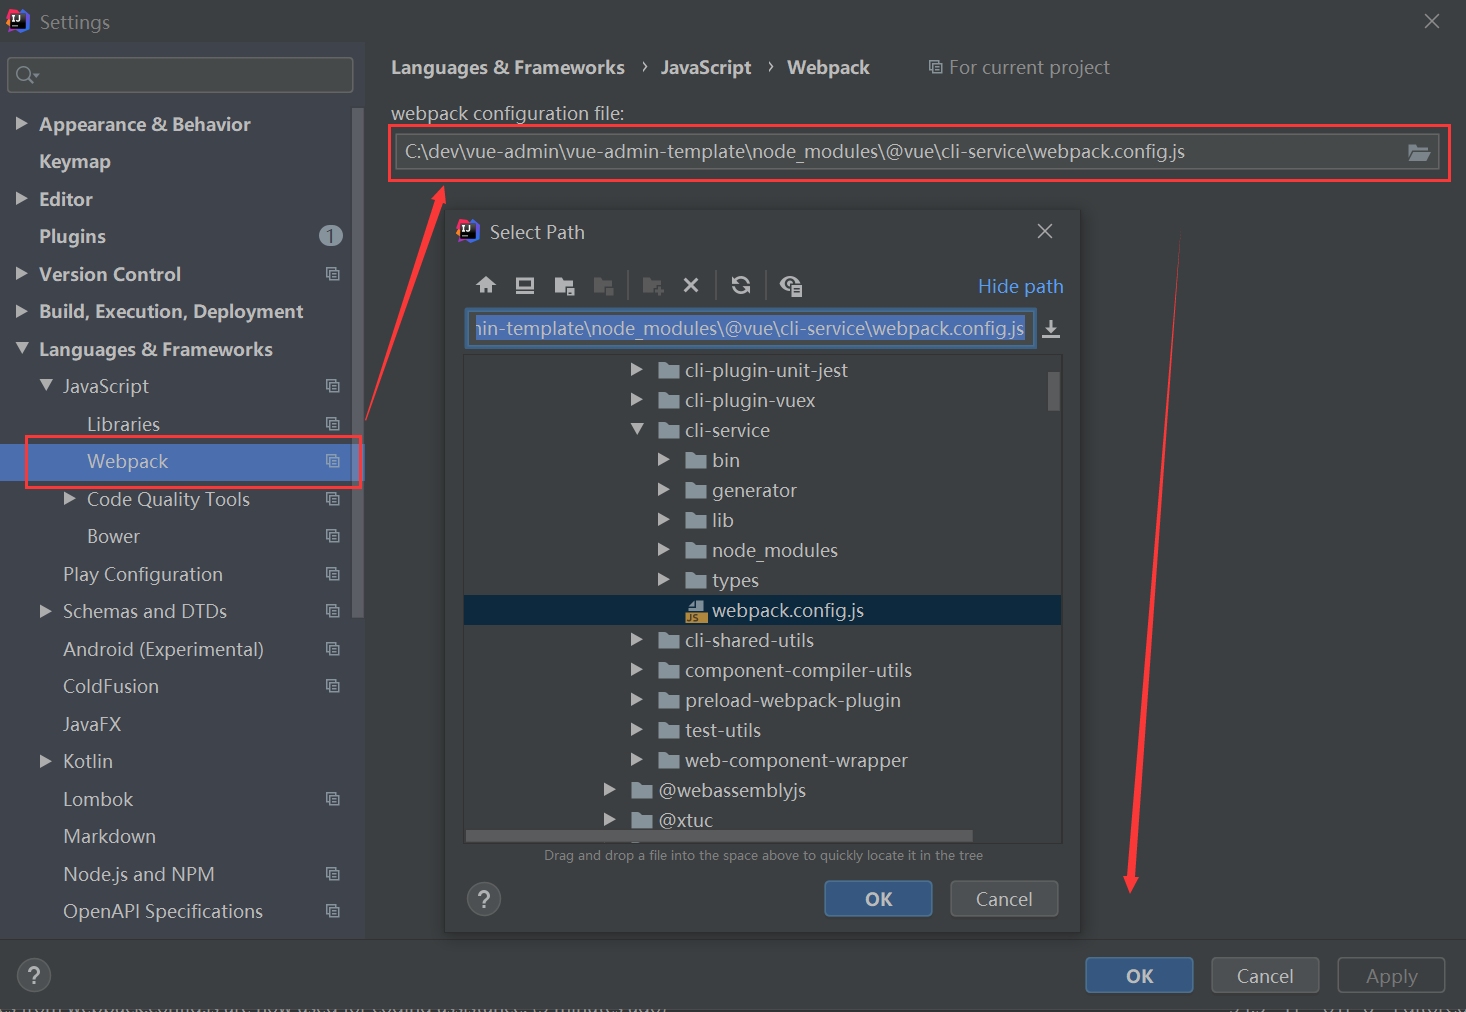This screenshot has width=1466, height=1012.
Task: Click OK in Select Path dialog
Action: 878,899
